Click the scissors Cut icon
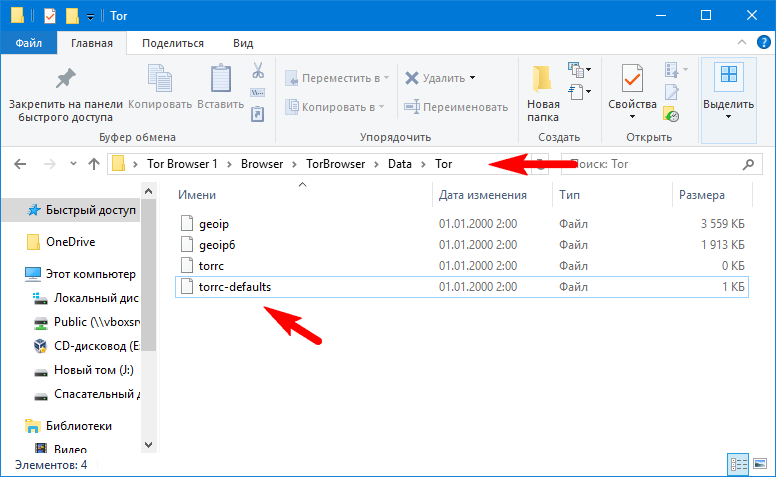Viewport: 776px width, 477px height. coord(258,70)
